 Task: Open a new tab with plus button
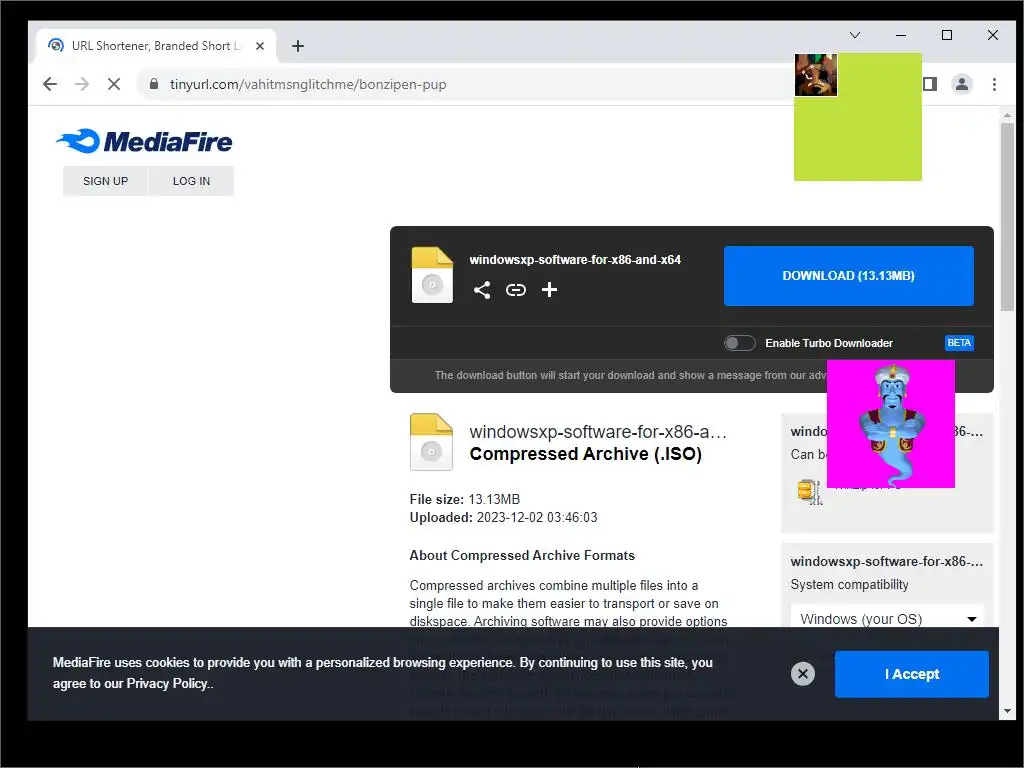(298, 46)
